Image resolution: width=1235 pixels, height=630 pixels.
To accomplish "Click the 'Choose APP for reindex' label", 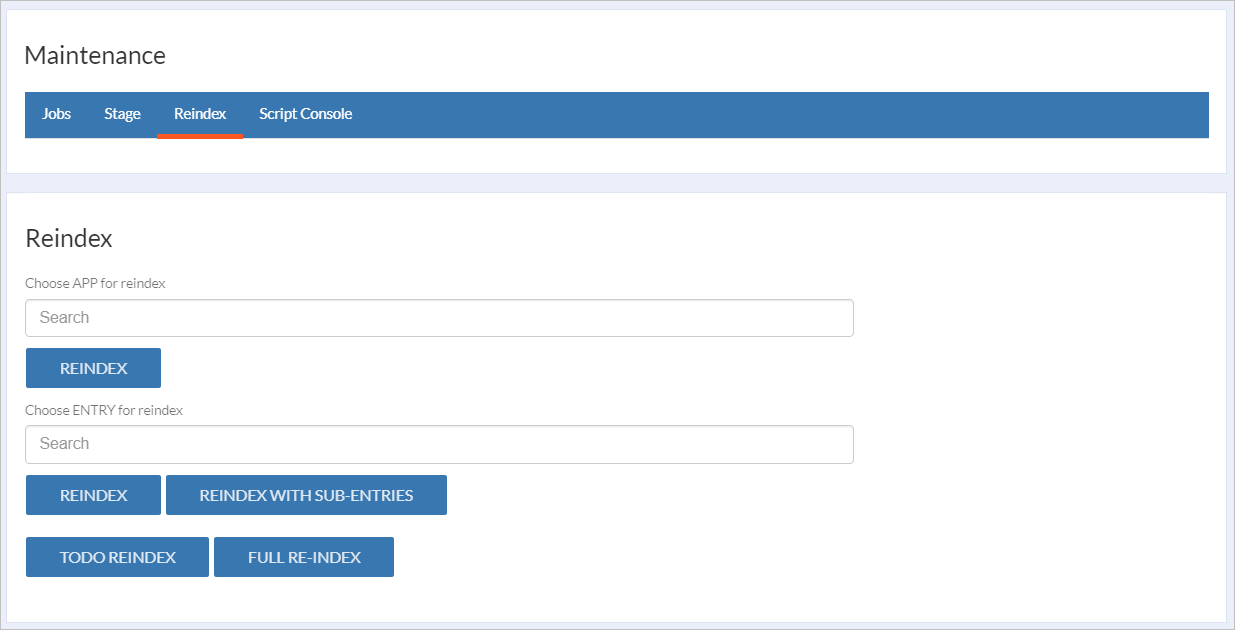I will coord(96,283).
